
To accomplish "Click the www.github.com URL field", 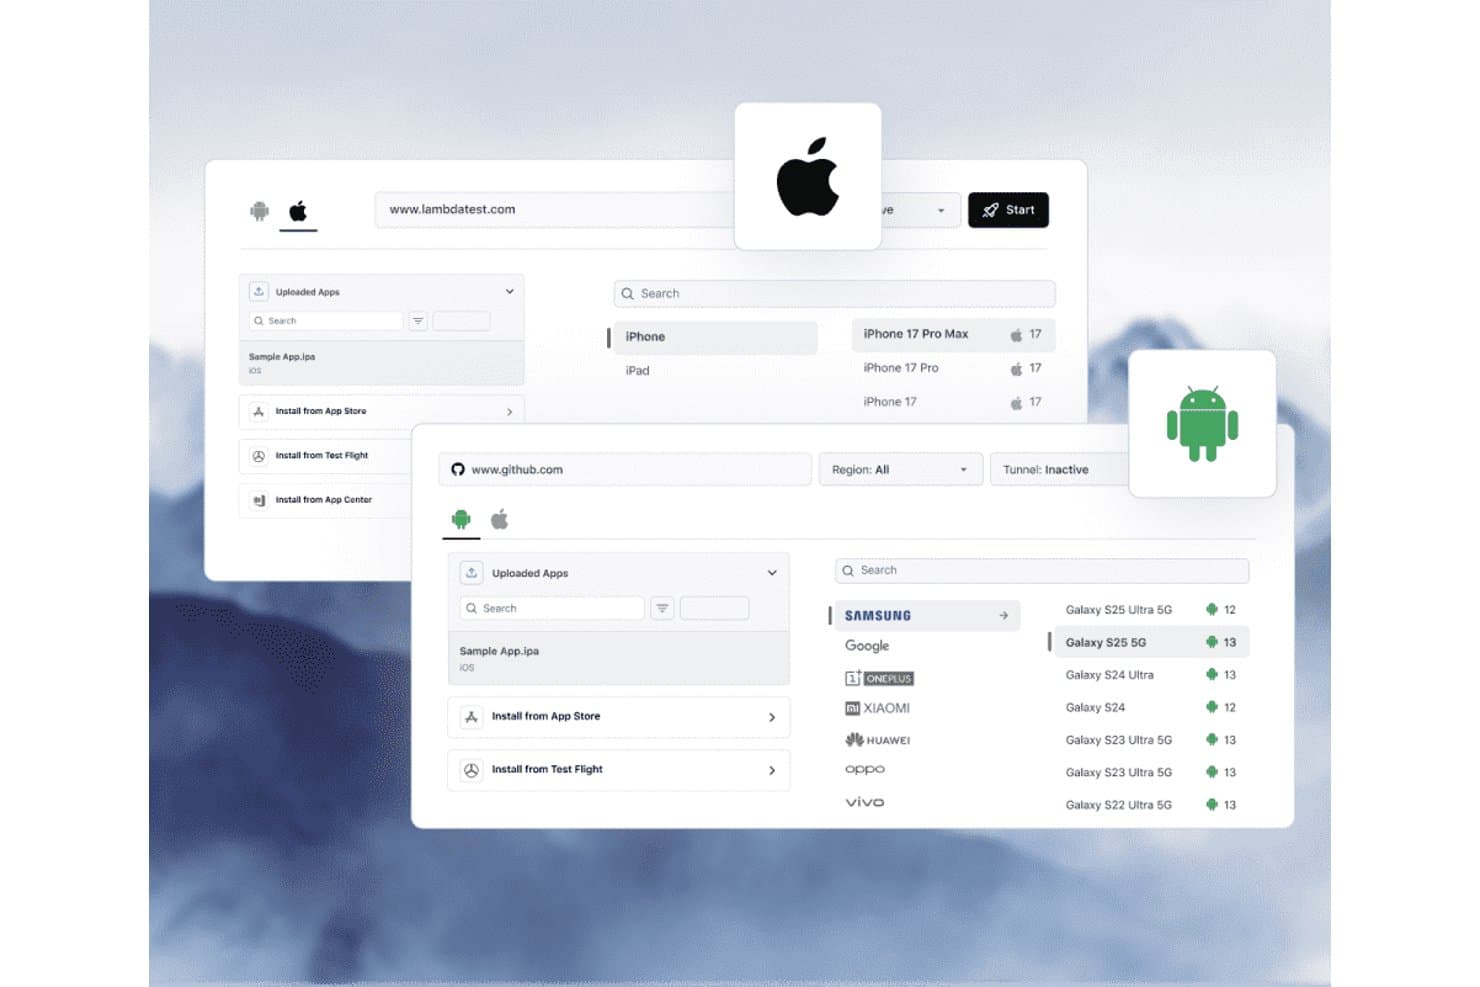I will [x=625, y=469].
